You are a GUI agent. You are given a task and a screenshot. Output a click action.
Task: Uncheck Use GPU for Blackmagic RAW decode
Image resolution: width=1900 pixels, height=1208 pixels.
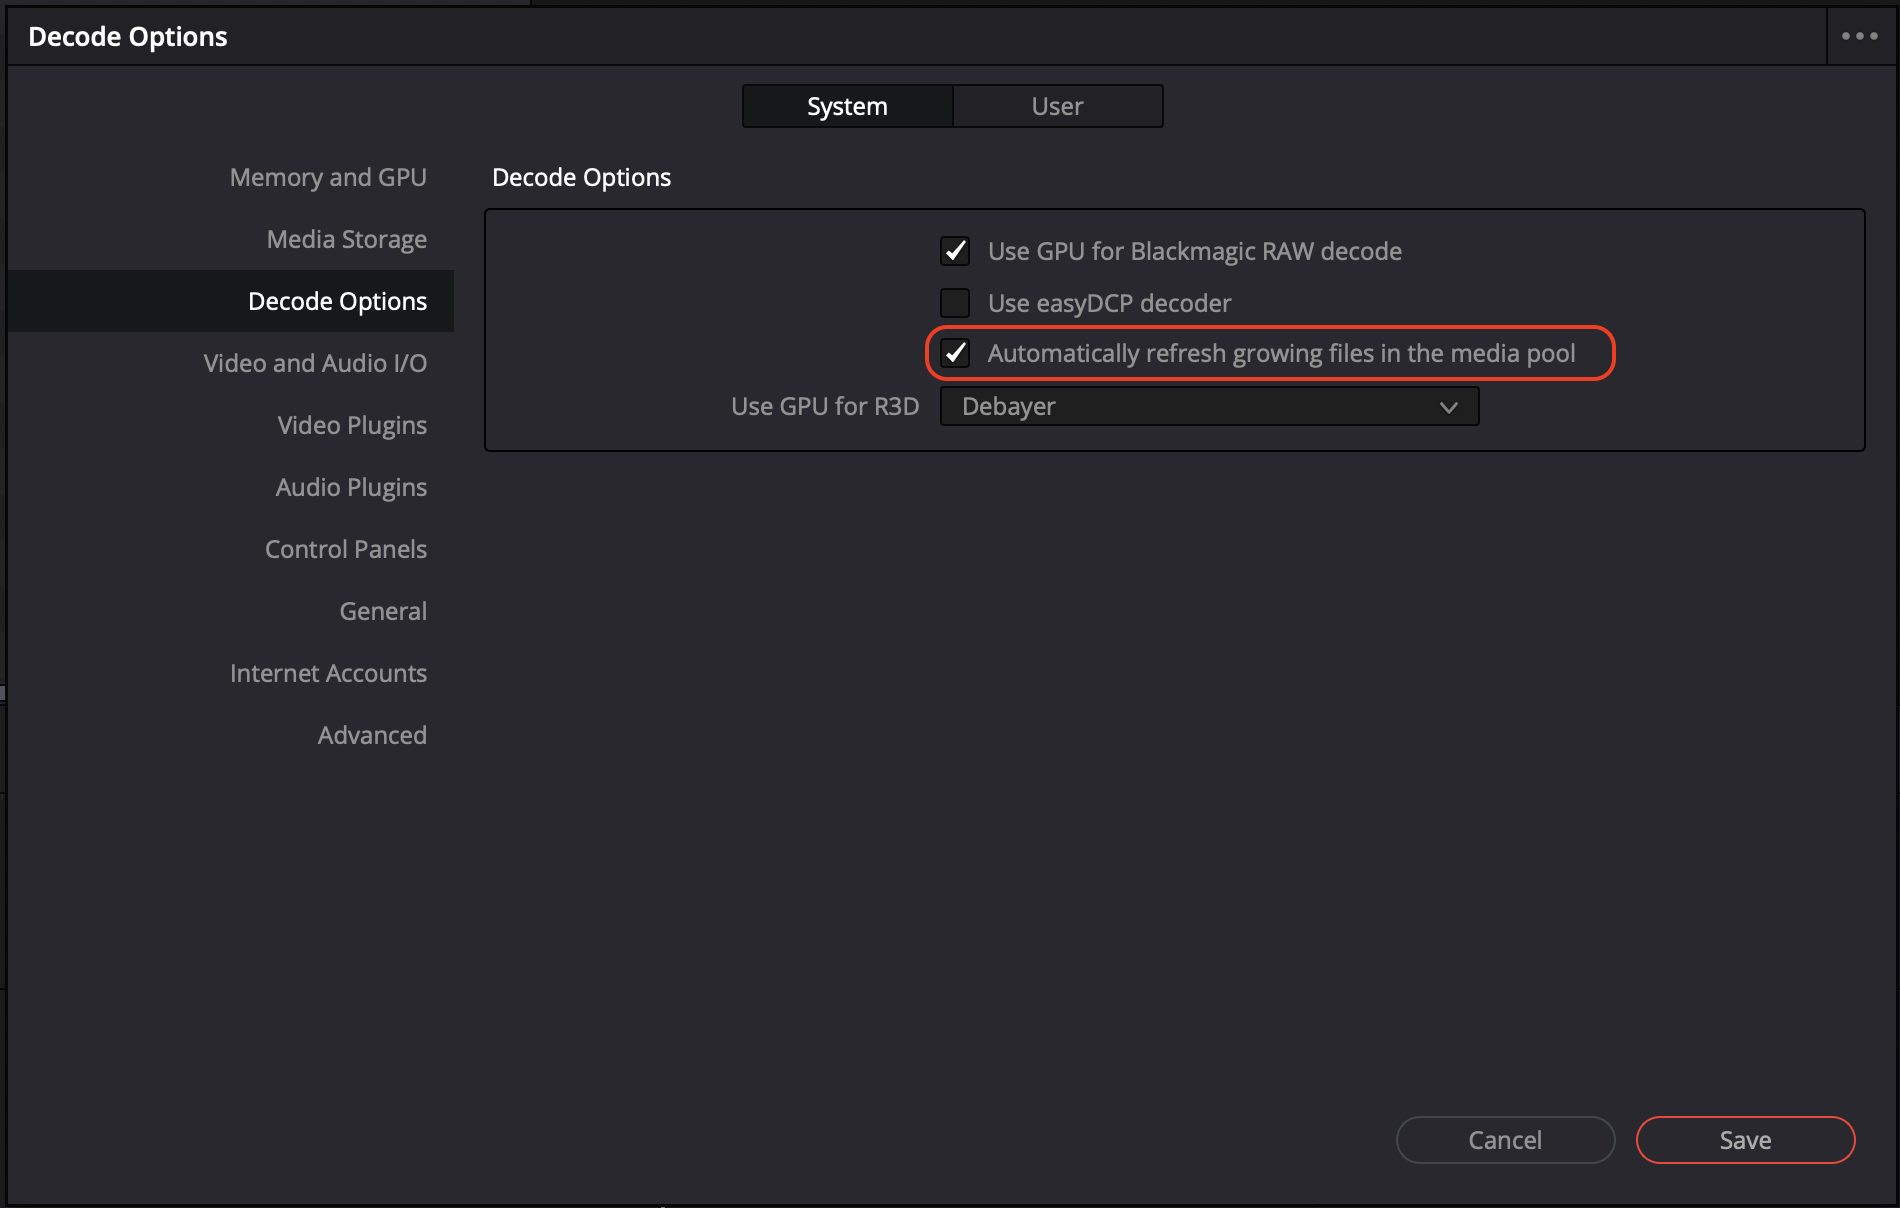pos(955,250)
